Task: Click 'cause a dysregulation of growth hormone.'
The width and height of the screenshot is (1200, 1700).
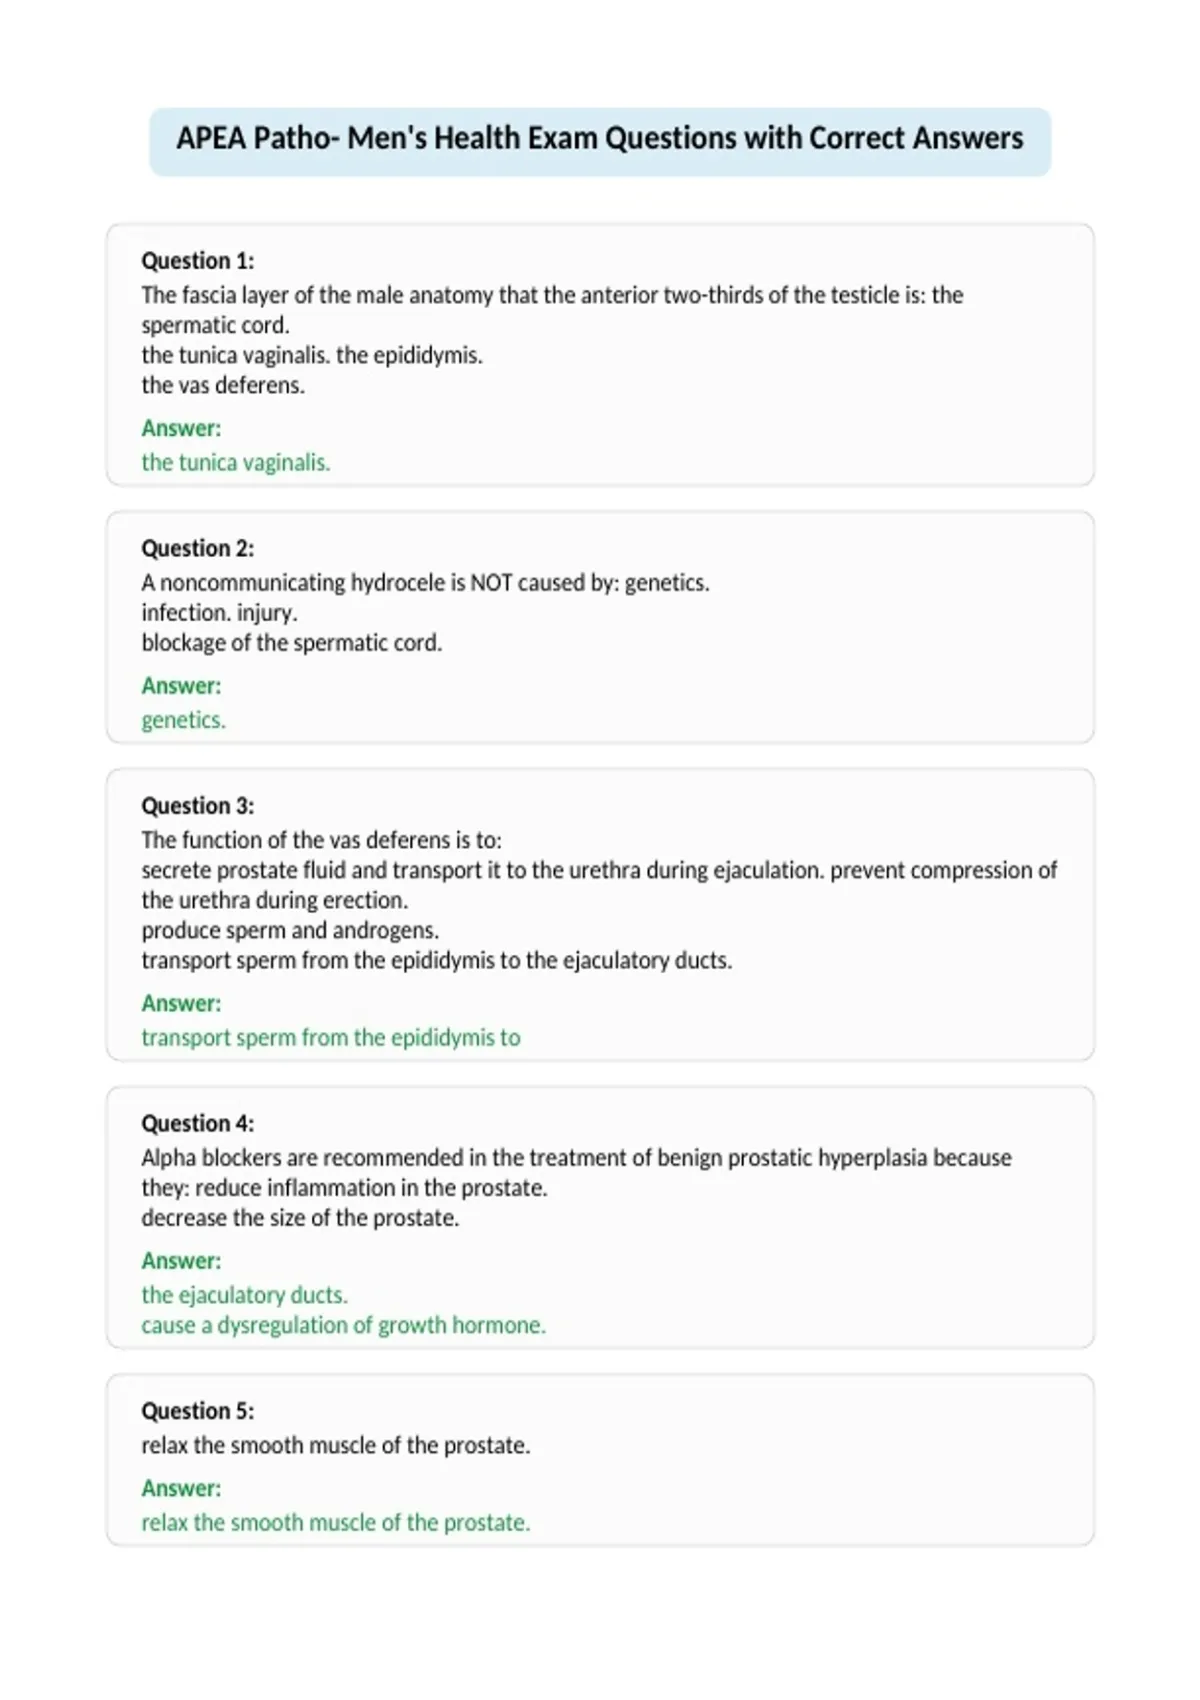Action: [x=343, y=1325]
